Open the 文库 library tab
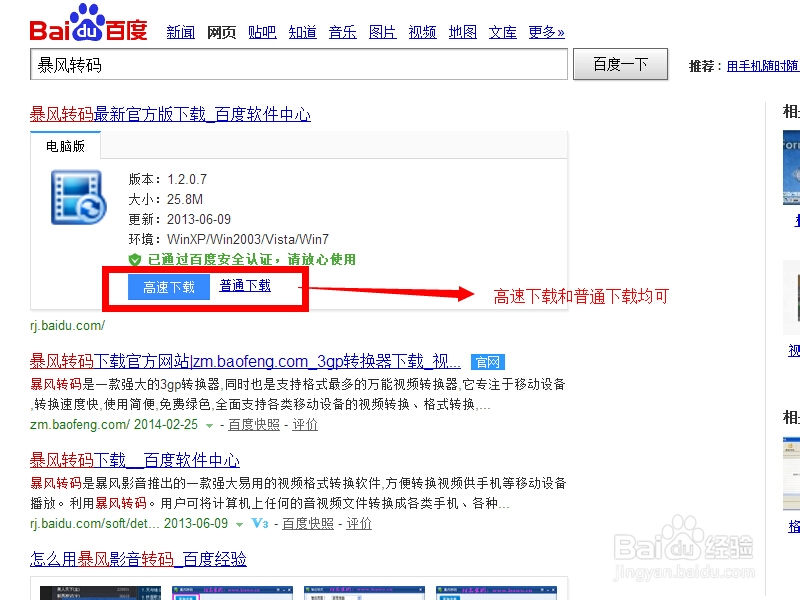 pos(503,32)
